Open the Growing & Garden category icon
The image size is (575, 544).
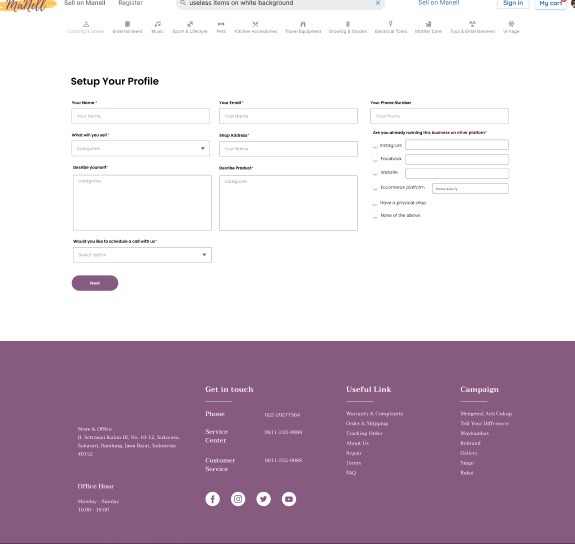point(348,24)
